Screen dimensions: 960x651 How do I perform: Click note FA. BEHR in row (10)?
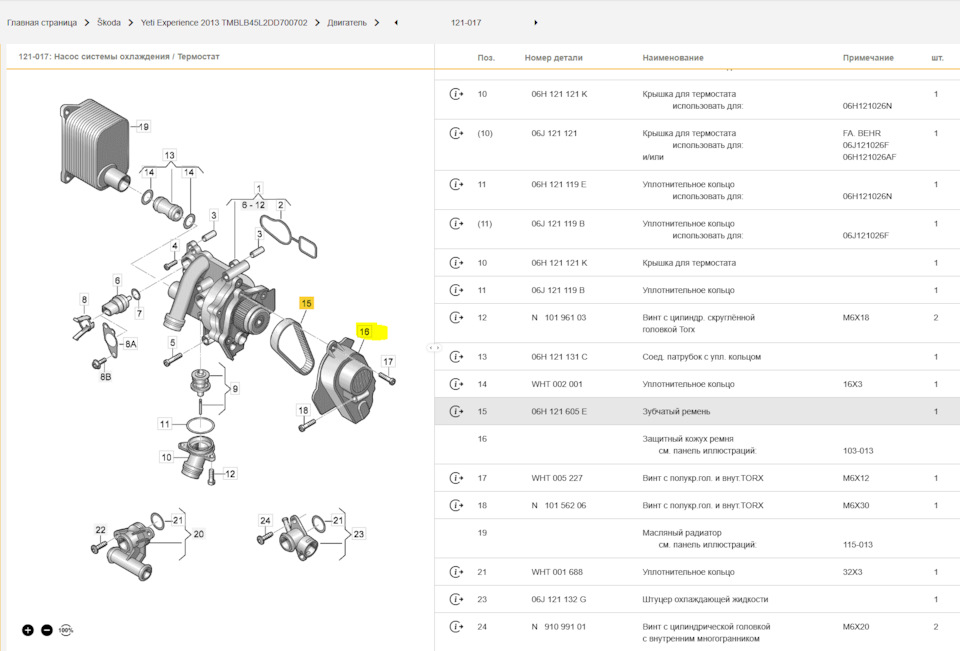(861, 133)
